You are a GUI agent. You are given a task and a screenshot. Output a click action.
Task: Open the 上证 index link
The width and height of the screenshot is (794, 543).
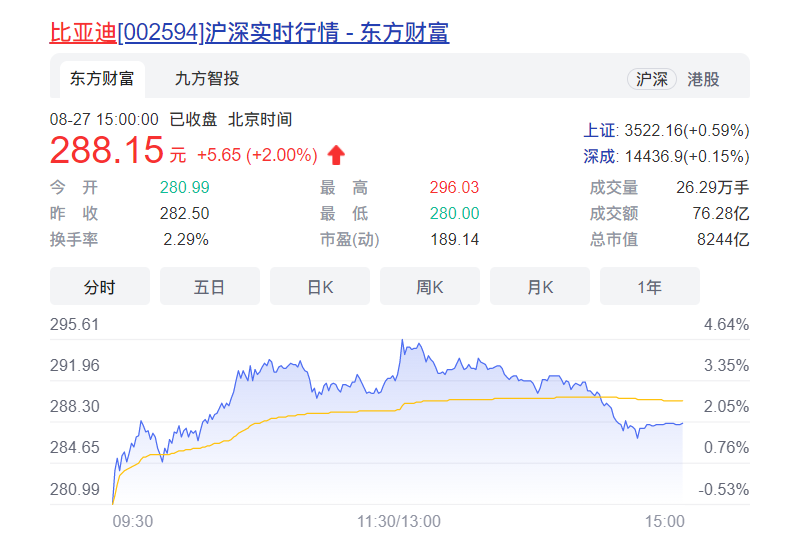pos(599,131)
